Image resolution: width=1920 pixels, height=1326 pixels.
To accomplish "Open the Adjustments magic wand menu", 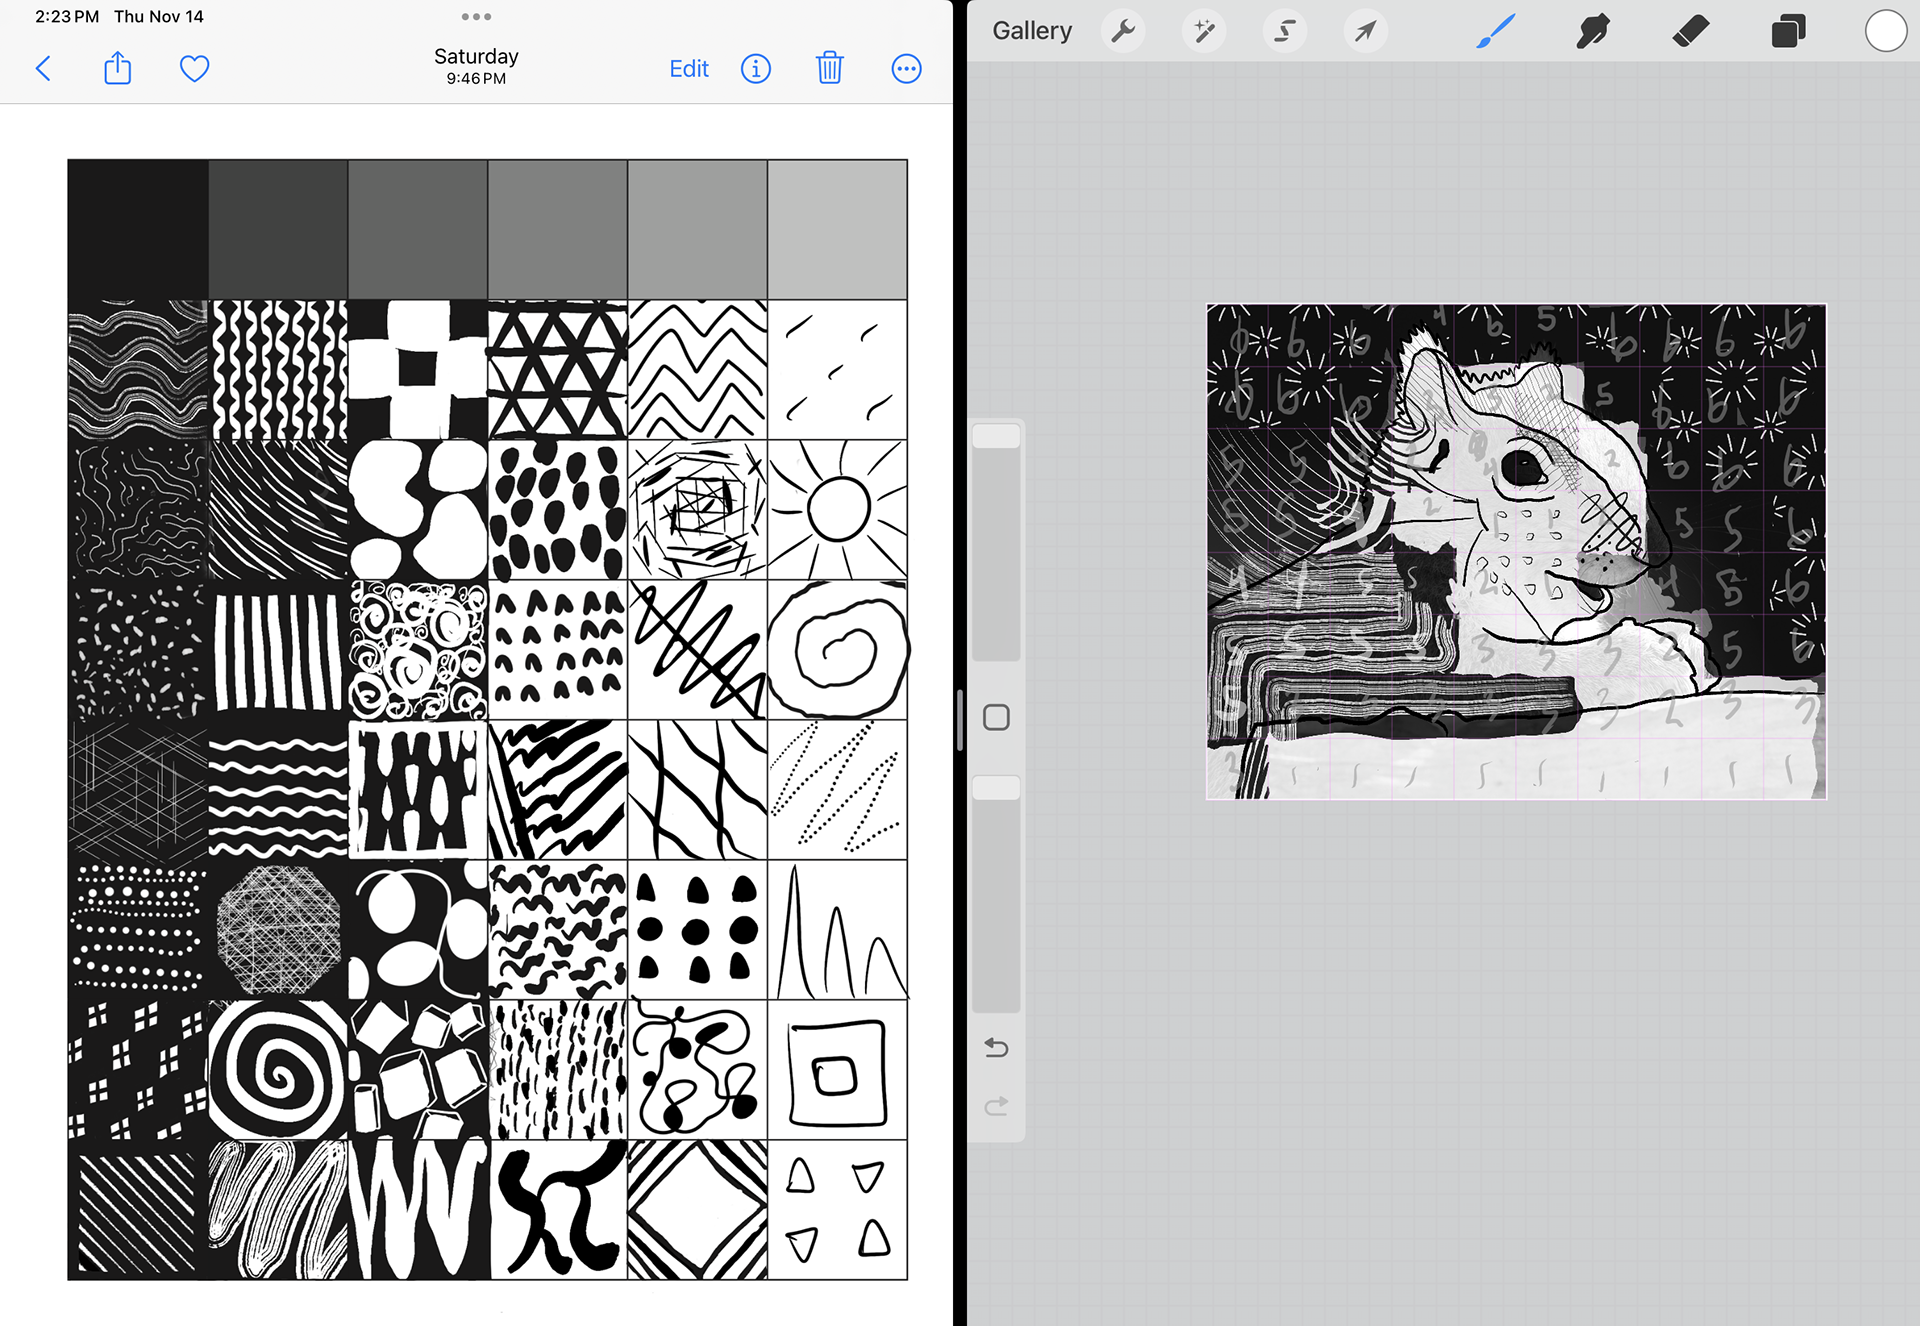I will [1204, 31].
